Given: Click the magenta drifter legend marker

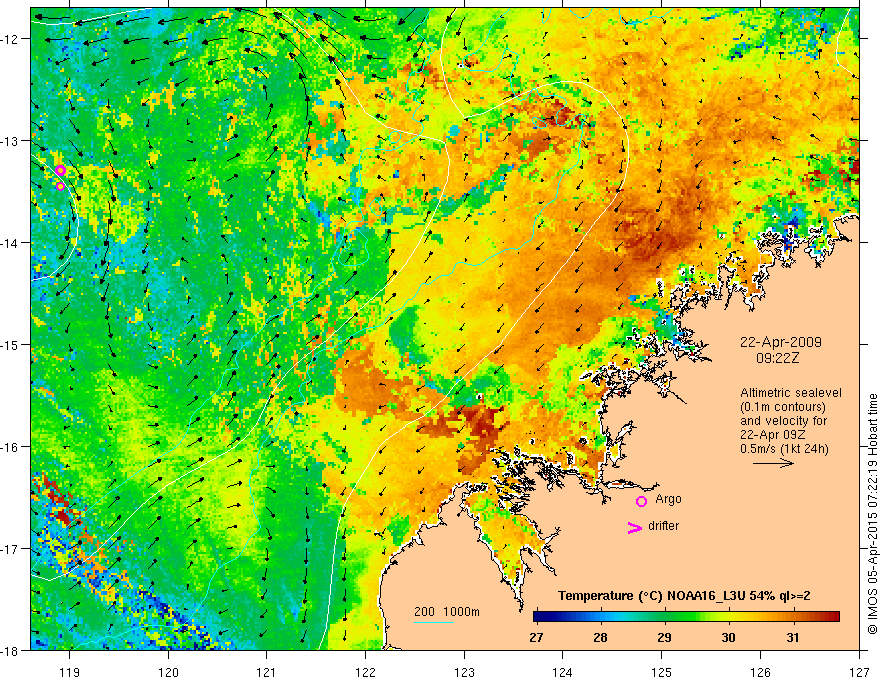Looking at the screenshot, I should [634, 527].
